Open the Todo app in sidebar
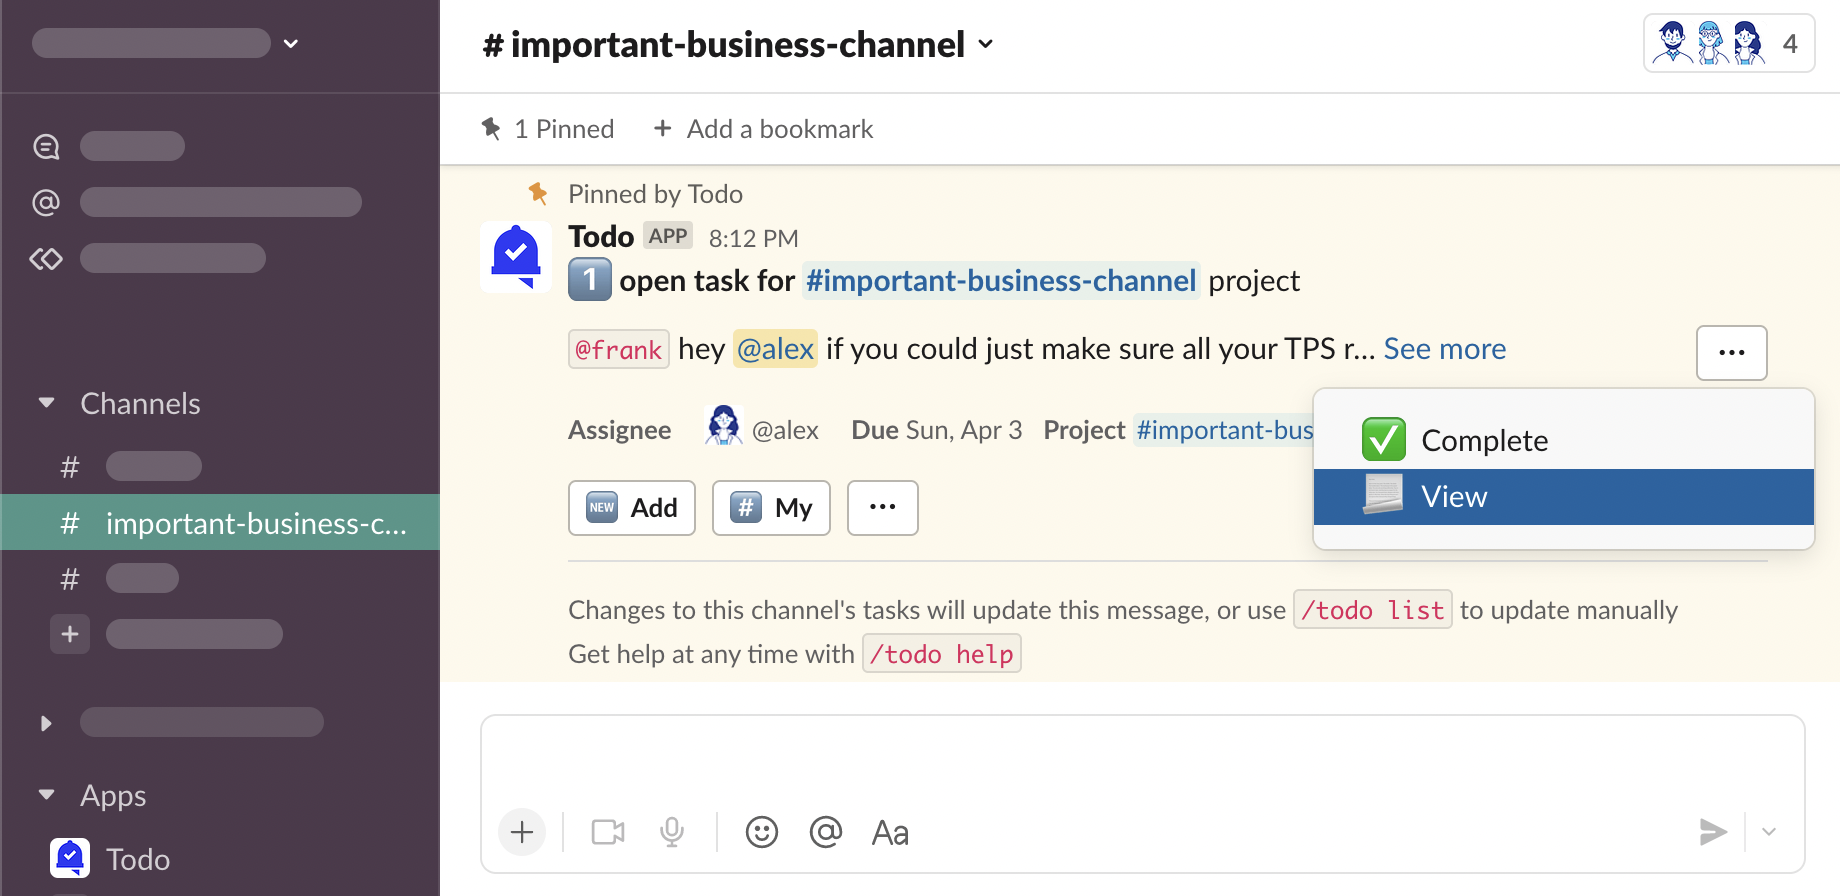Image resolution: width=1840 pixels, height=896 pixels. tap(137, 859)
